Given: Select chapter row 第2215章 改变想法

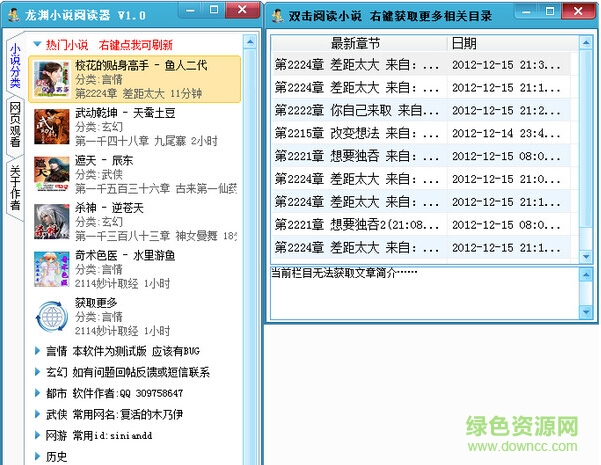Looking at the screenshot, I should click(421, 133).
